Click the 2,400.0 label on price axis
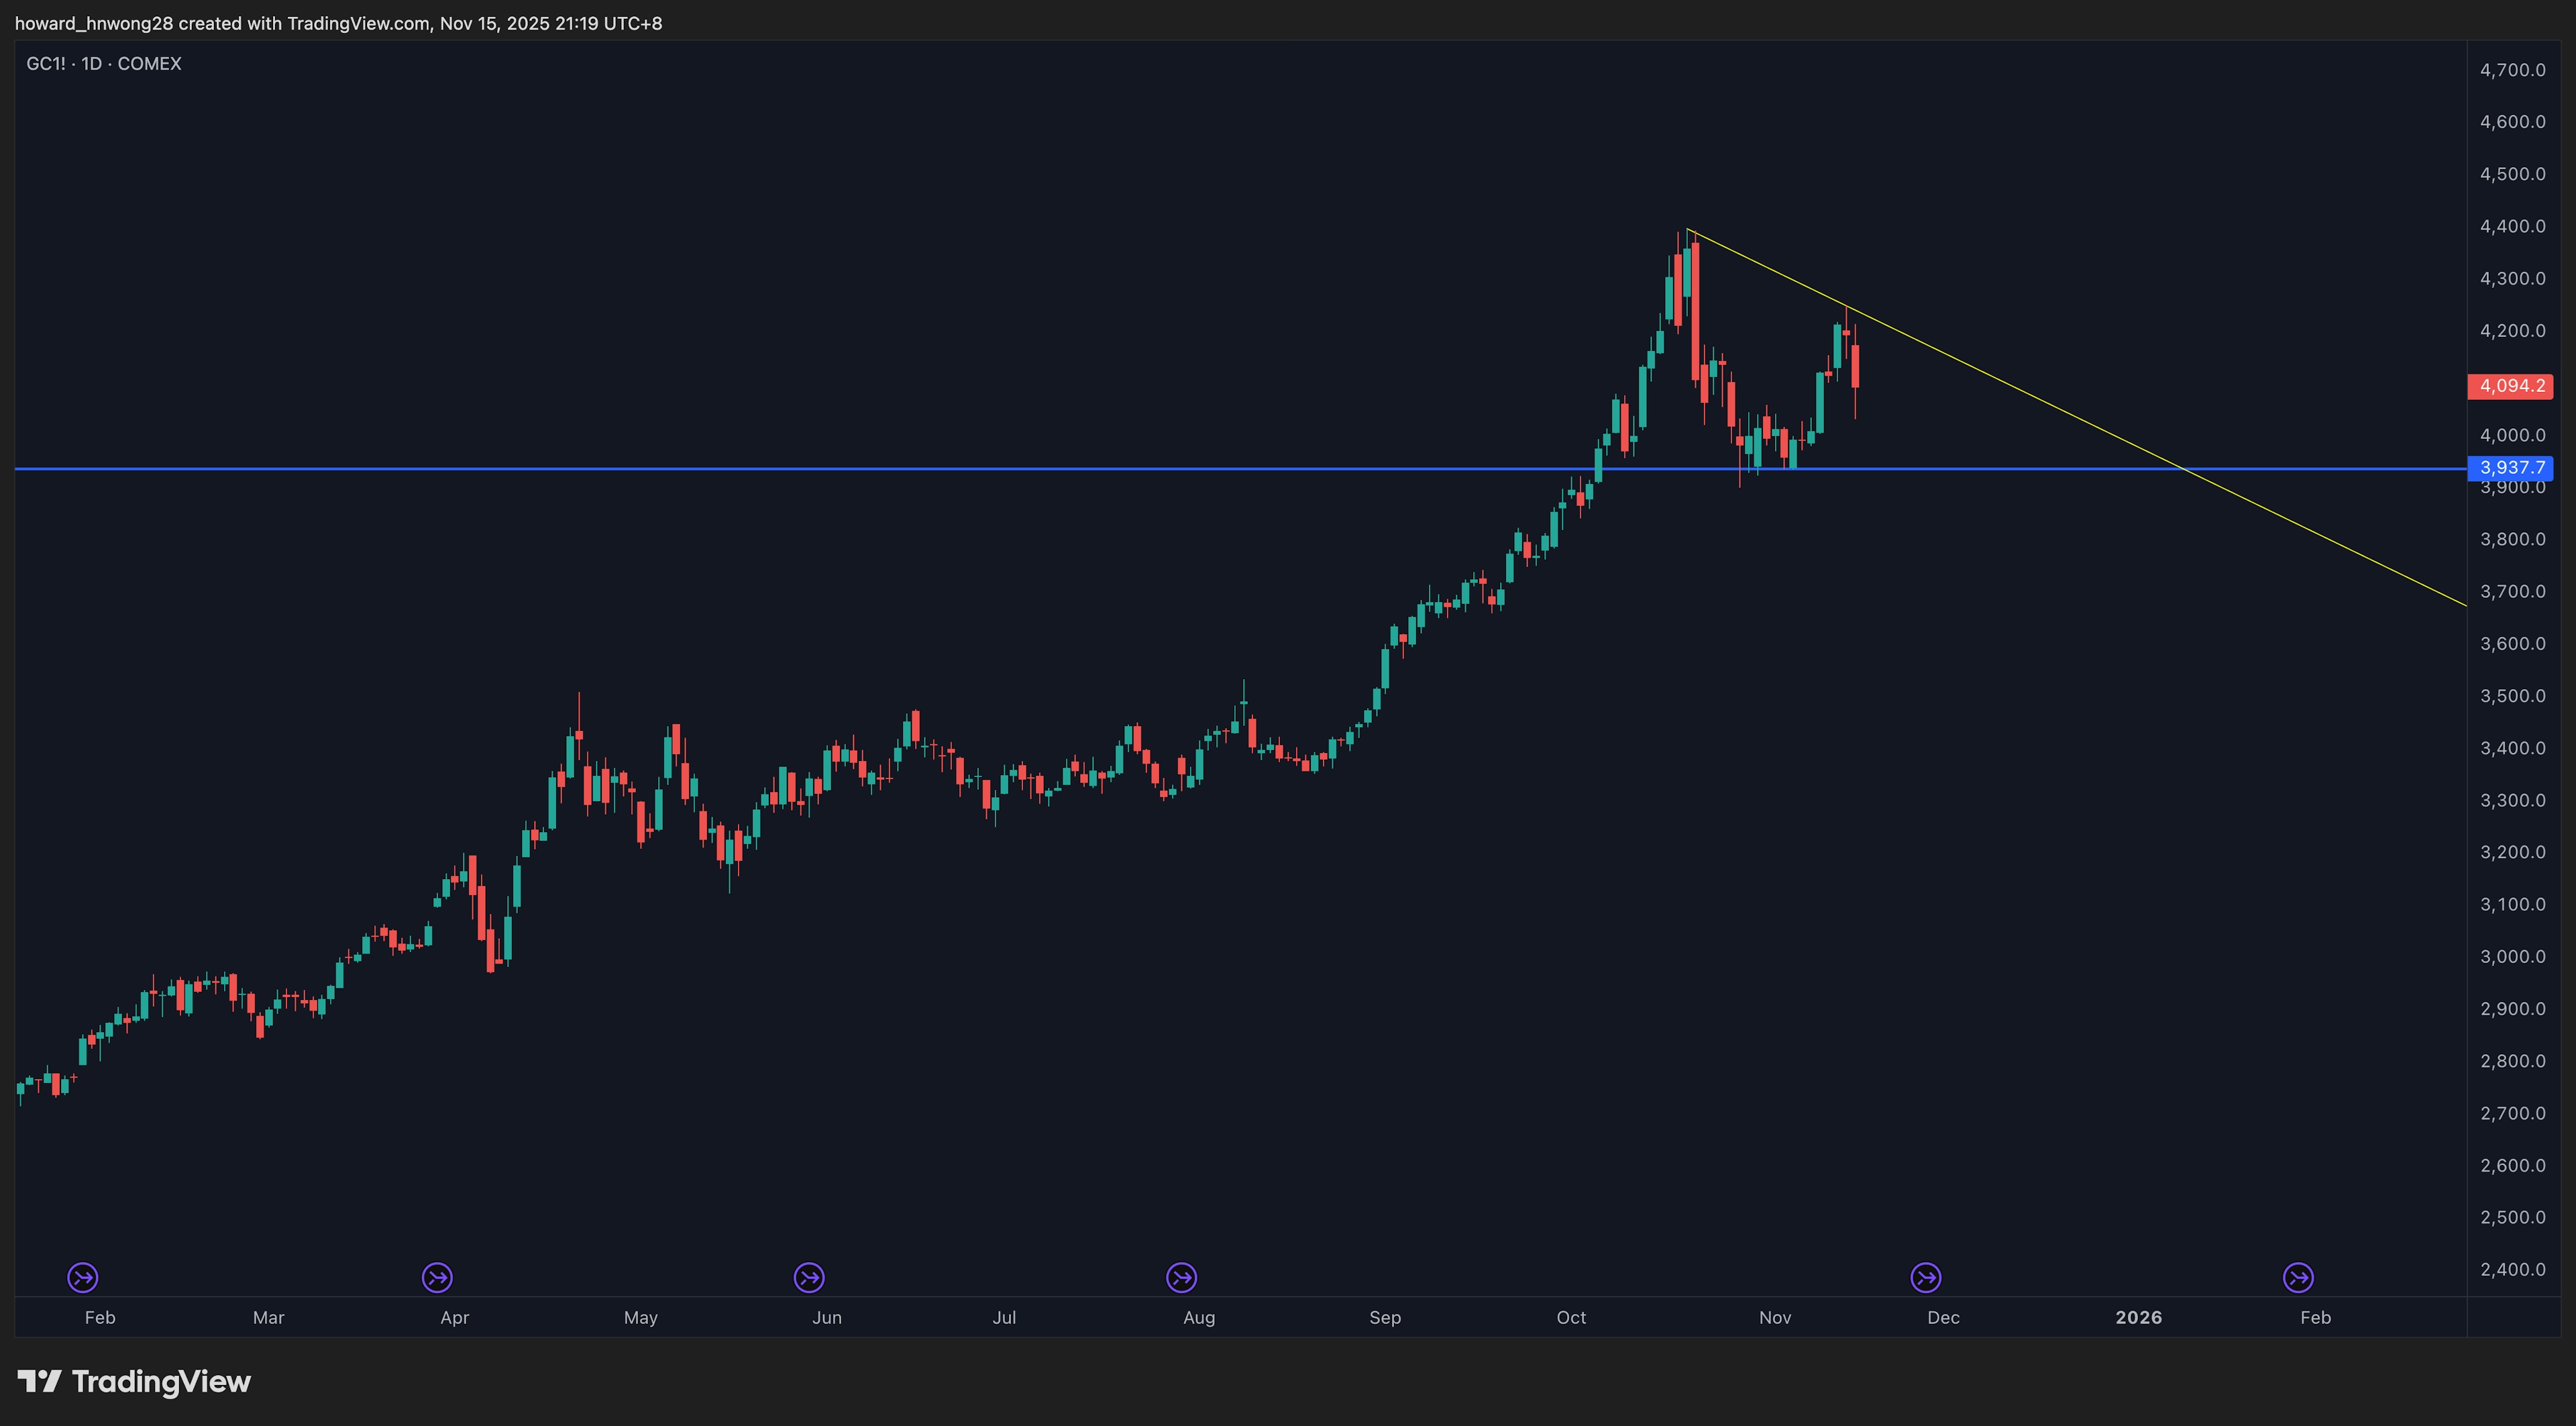Image resolution: width=2576 pixels, height=1426 pixels. click(x=2512, y=1269)
